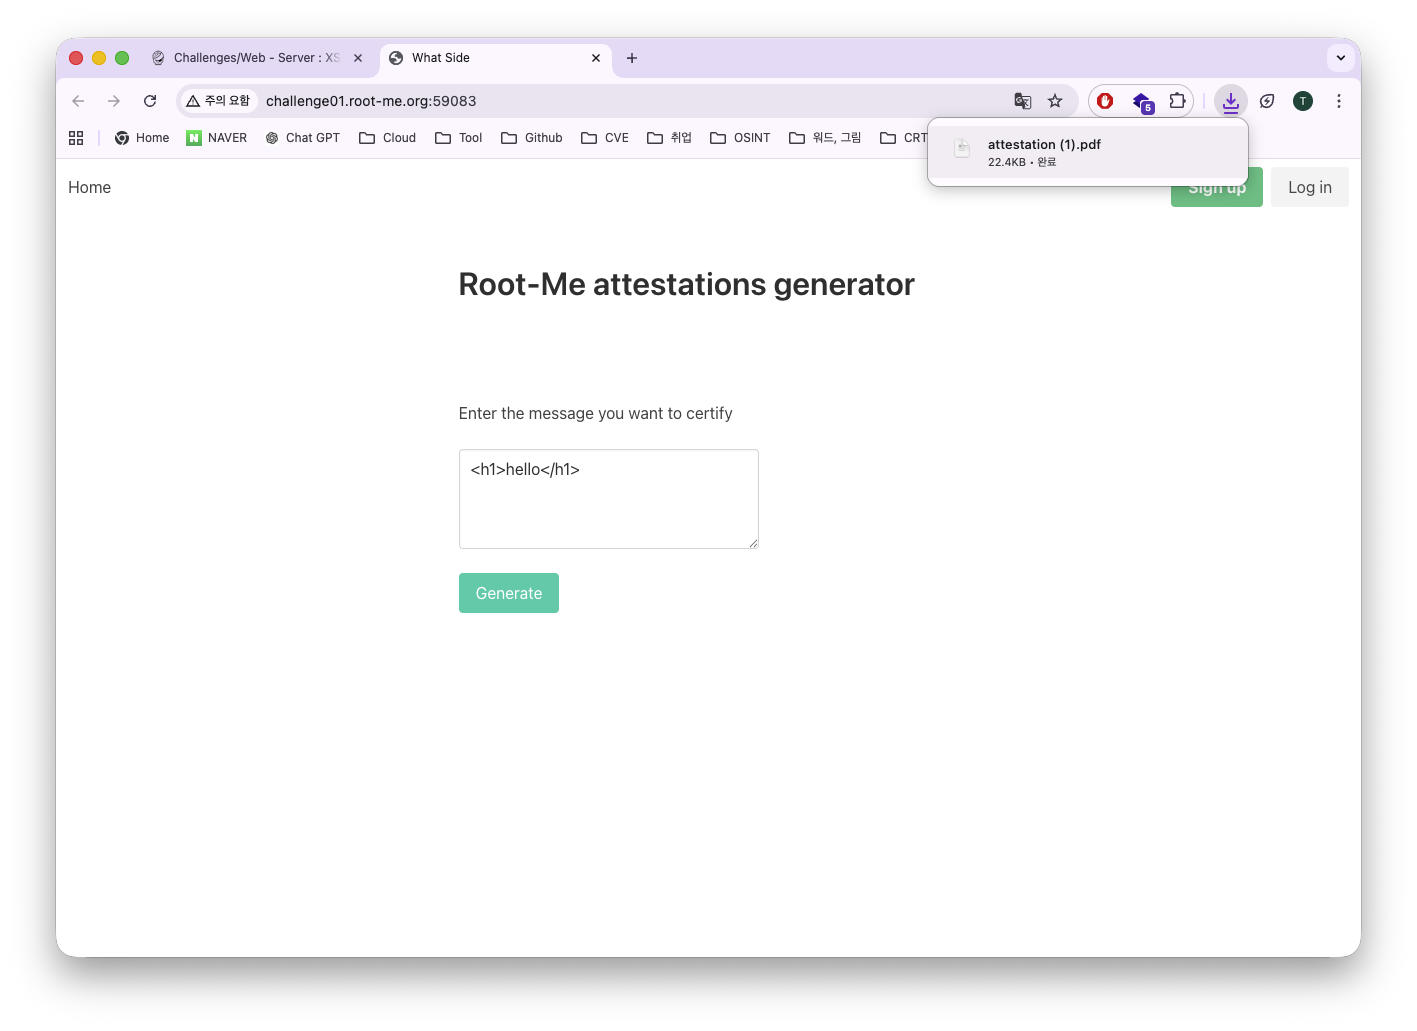Open the site security warning indicator
Viewport: 1417px width, 1031px height.
[x=218, y=101]
